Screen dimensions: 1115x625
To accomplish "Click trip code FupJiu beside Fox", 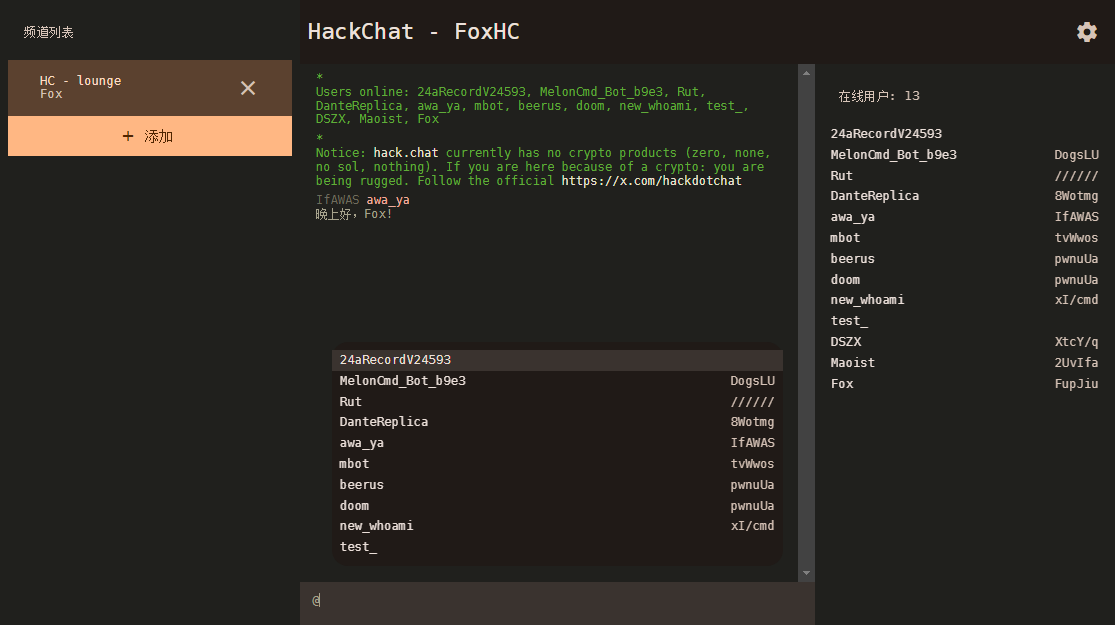I will click(x=1076, y=384).
